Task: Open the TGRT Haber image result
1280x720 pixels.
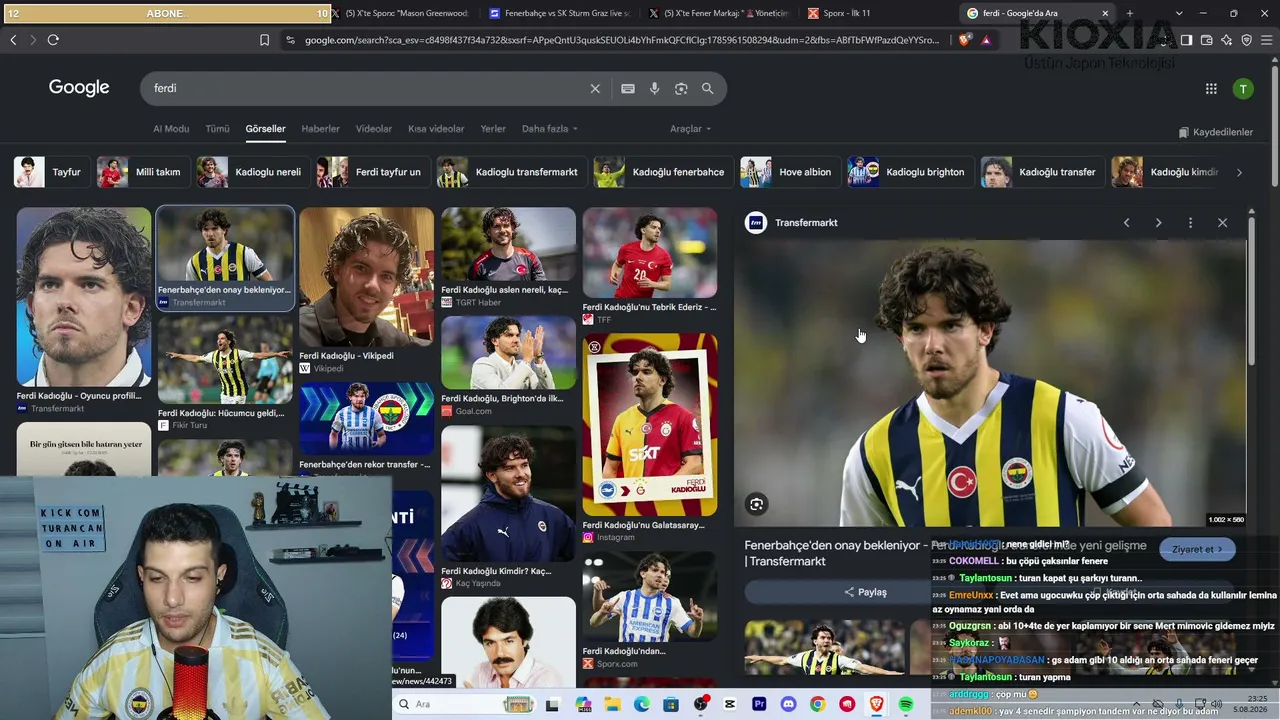Action: (x=508, y=257)
